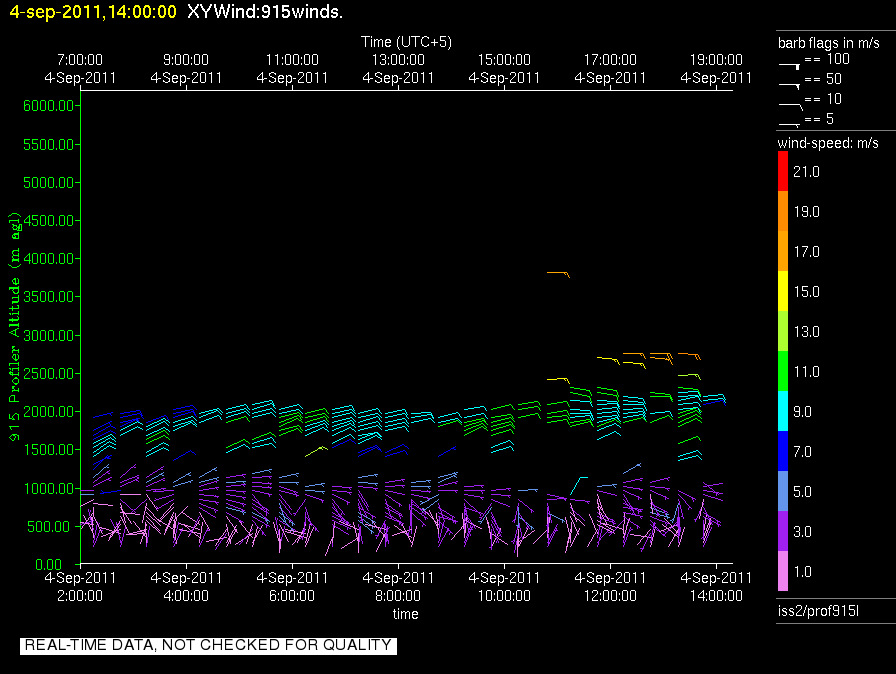
Task: Select the 10:00:00 bottom axis time label
Action: 504,596
